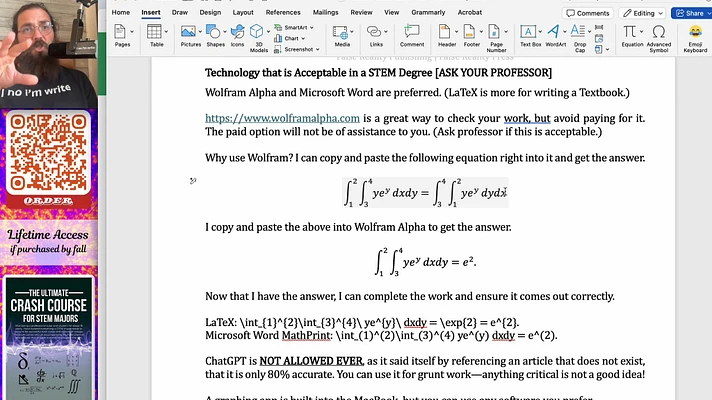Click the 3D Models cube icon
Screen dimensions: 712x400
click(x=256, y=31)
